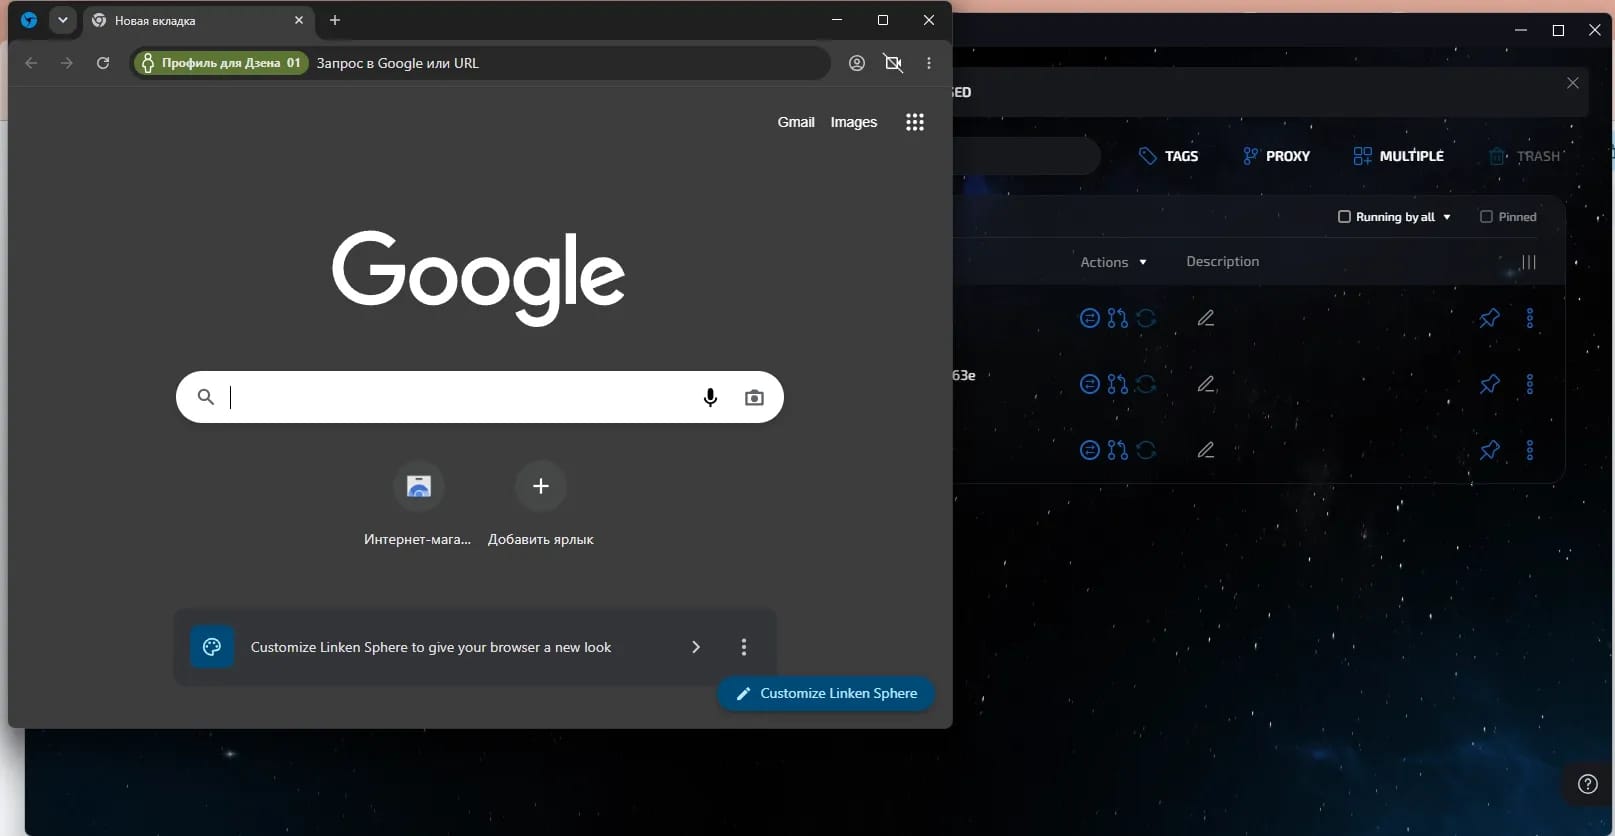The height and width of the screenshot is (836, 1615).
Task: Expand the customize card with the chevron arrow
Action: click(696, 647)
